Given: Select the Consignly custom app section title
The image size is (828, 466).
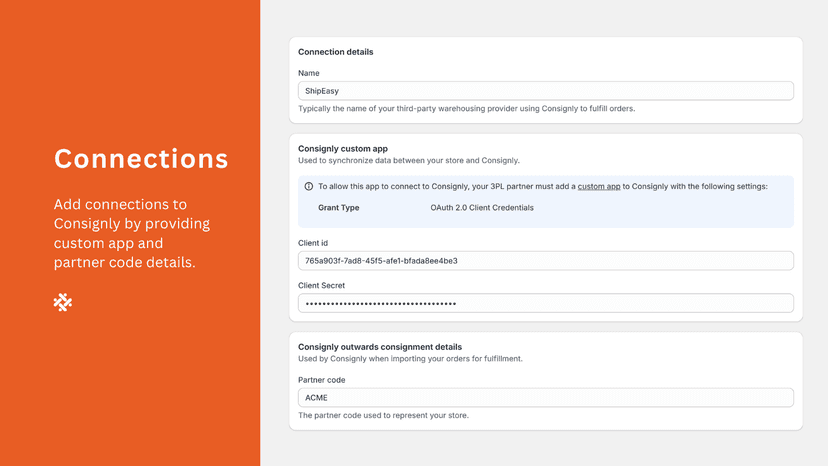Looking at the screenshot, I should click(x=343, y=149).
